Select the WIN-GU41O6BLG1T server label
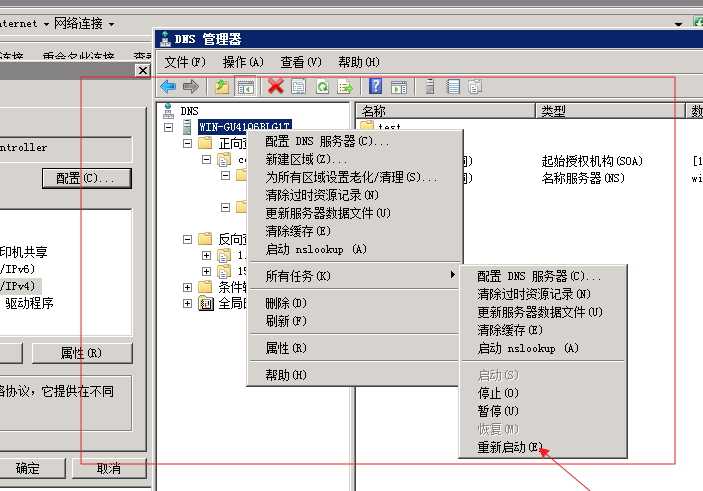Screen dimensions: 703x491 [x=245, y=127]
